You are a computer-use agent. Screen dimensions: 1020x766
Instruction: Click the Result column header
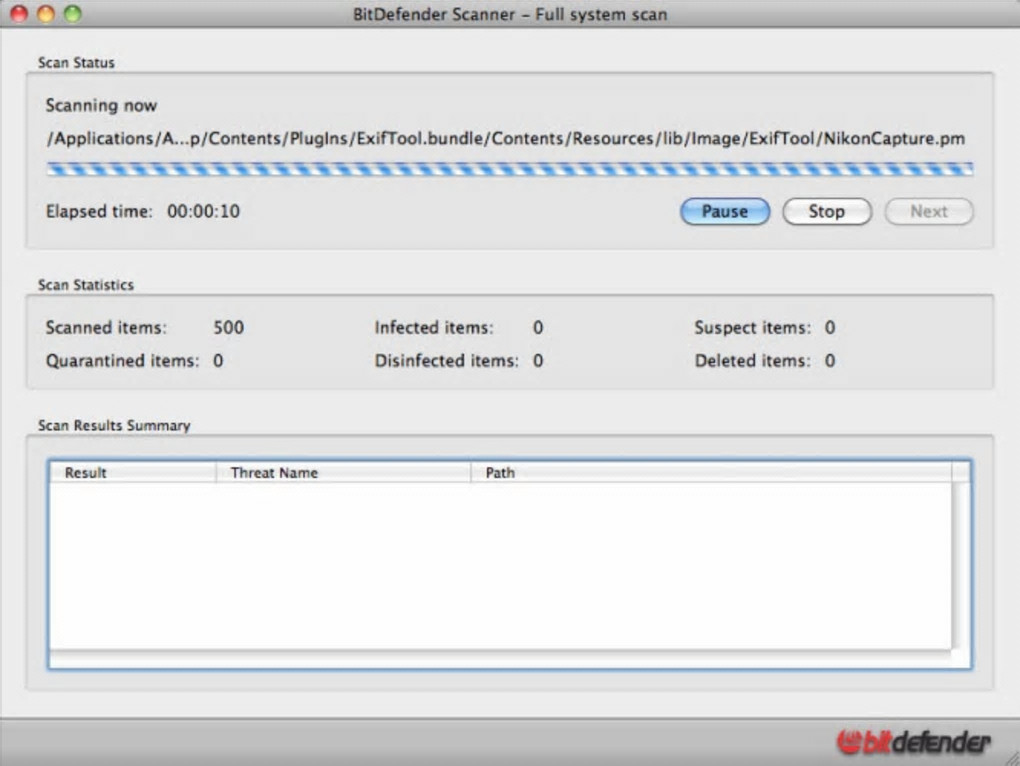coord(133,473)
